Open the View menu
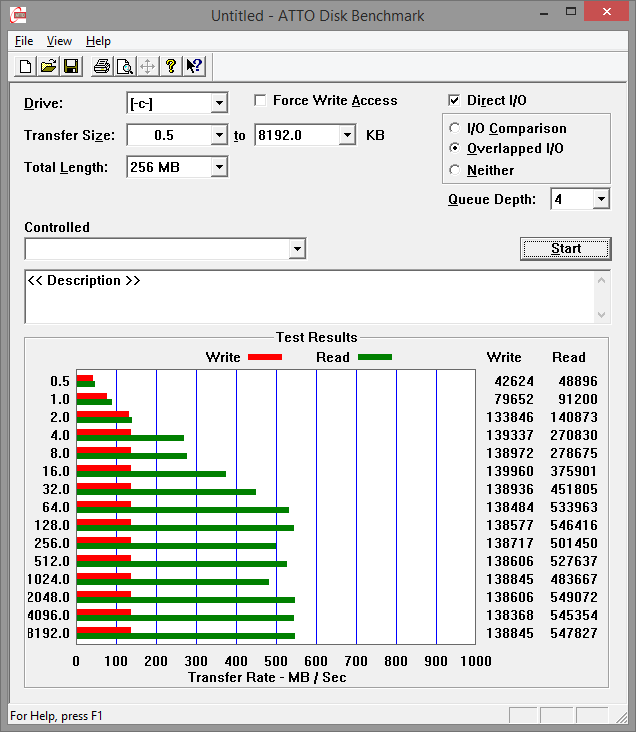 point(59,41)
